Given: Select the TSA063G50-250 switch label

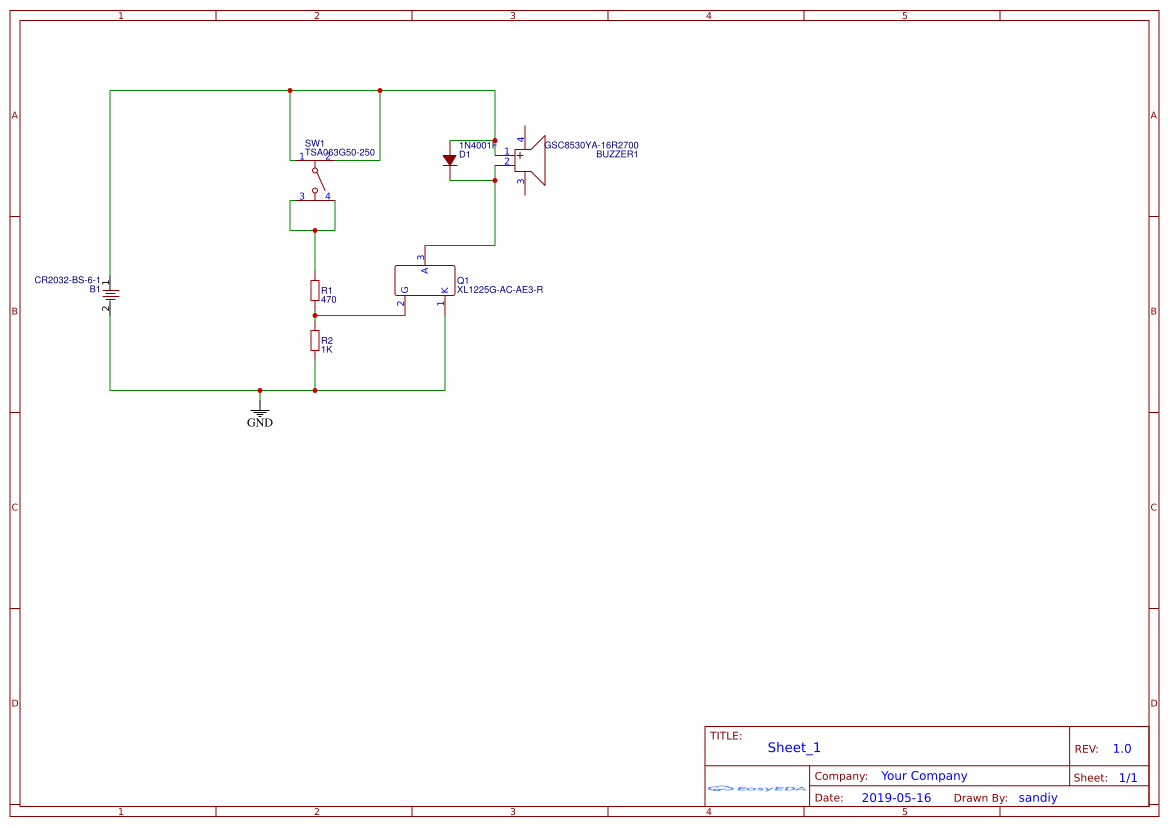Looking at the screenshot, I should tap(339, 153).
